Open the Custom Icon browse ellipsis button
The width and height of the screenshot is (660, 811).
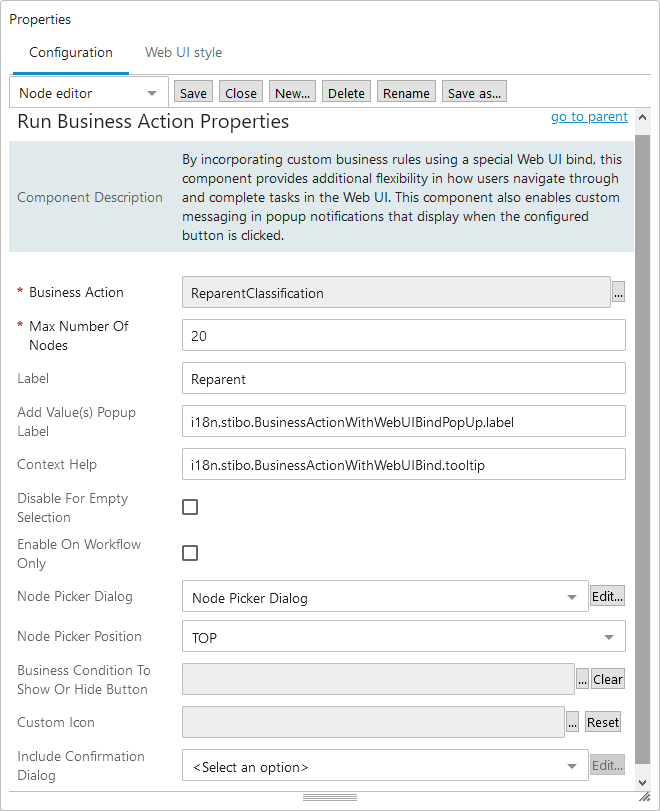[x=574, y=722]
